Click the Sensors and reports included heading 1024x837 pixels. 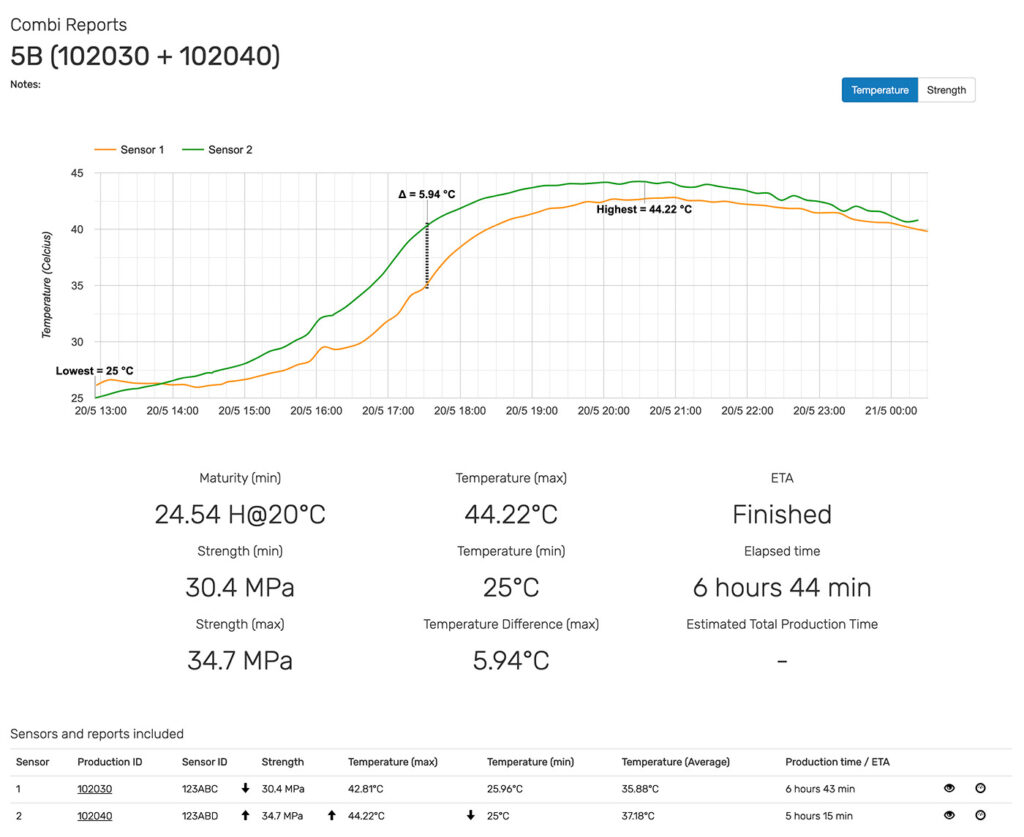point(97,734)
